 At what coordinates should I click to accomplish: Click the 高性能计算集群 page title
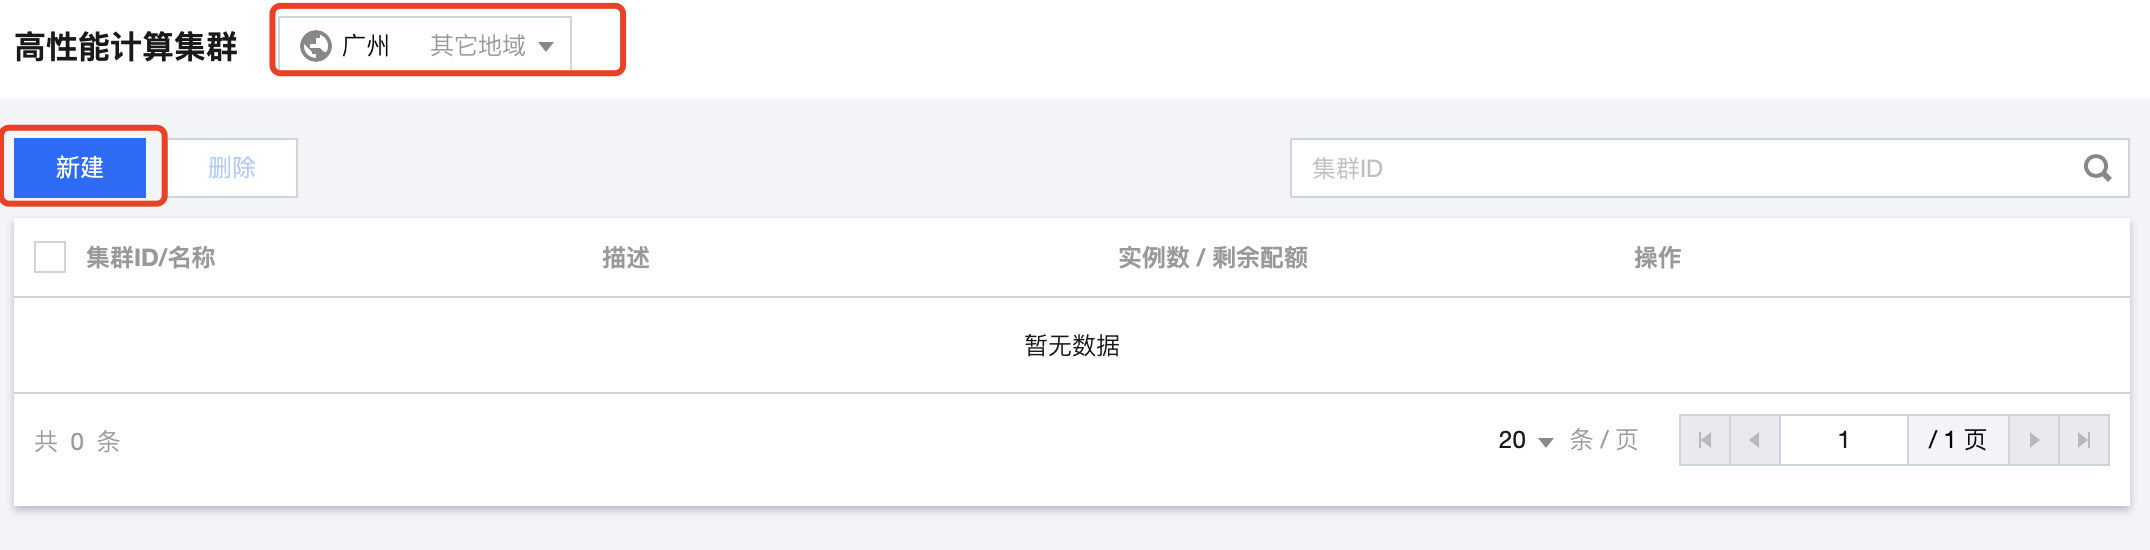pos(126,47)
